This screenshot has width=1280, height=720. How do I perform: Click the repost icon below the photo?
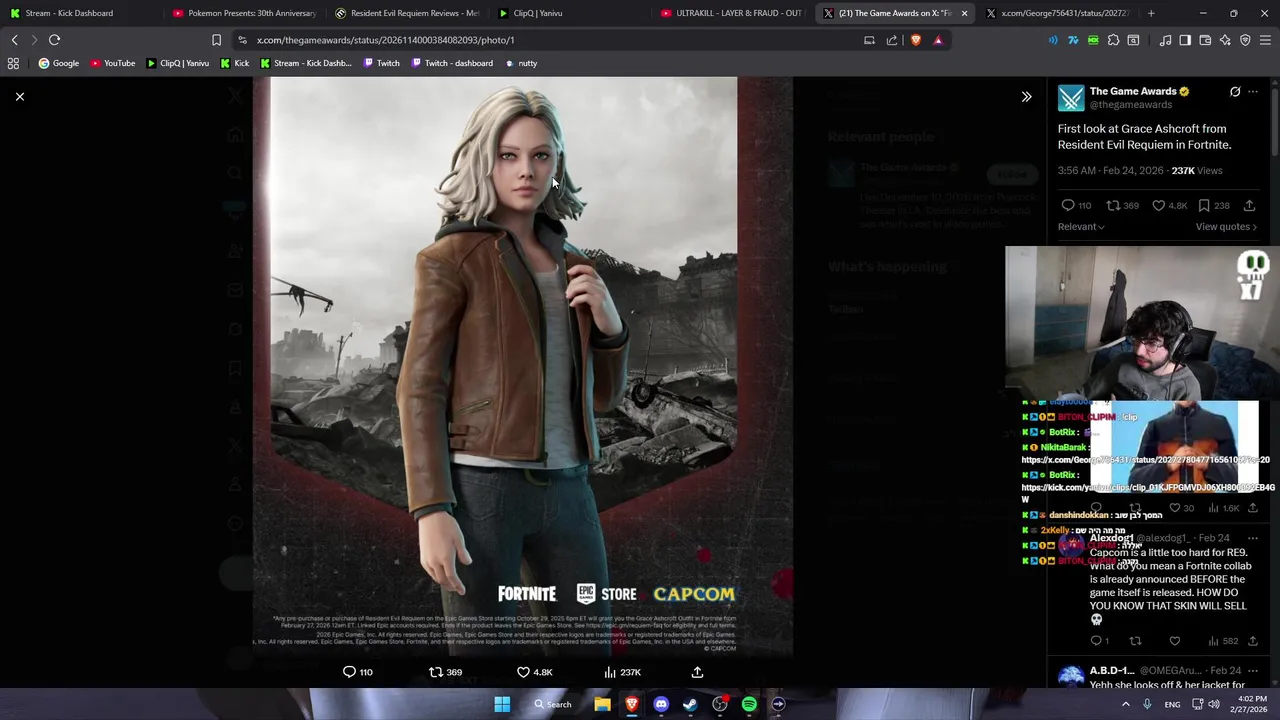coord(436,672)
